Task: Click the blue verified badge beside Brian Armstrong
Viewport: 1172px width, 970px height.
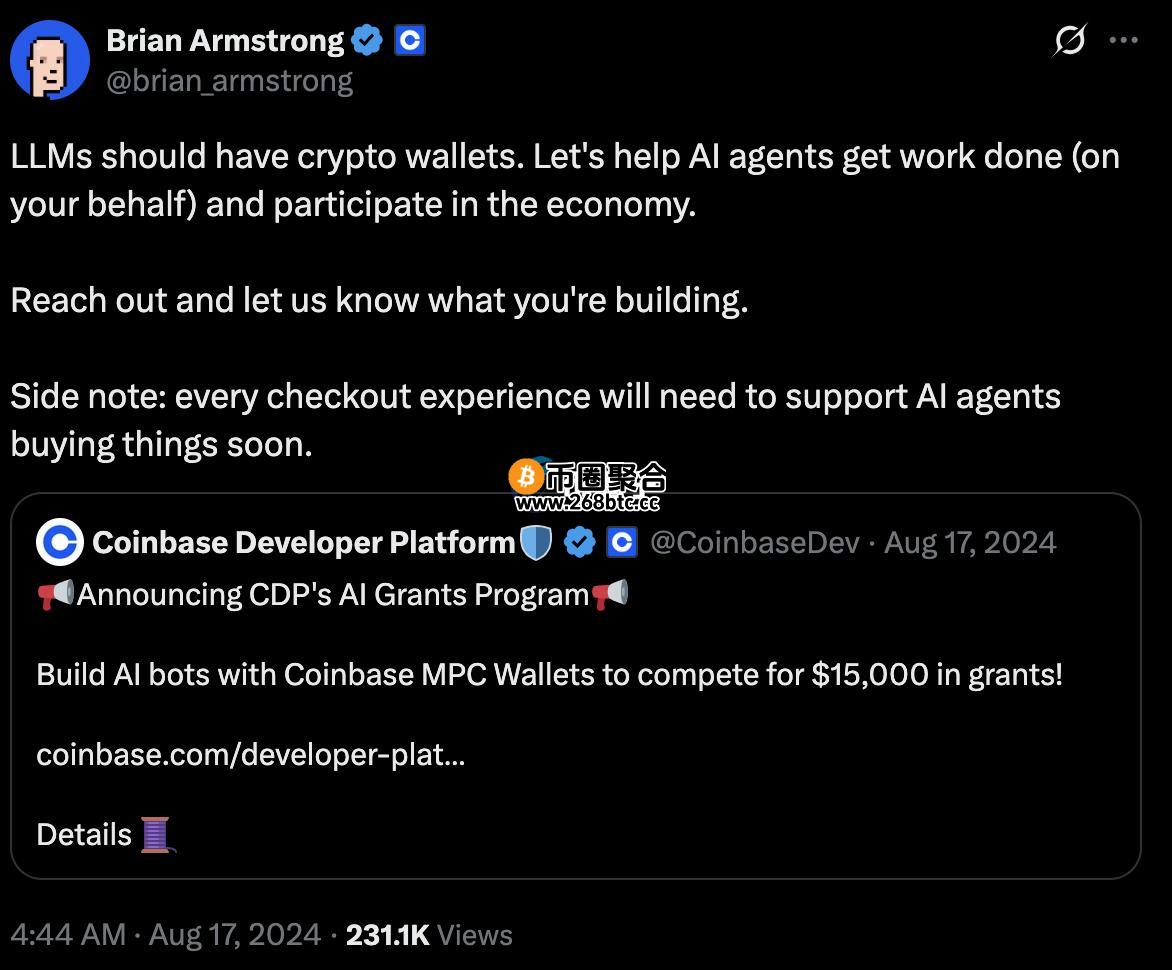Action: (367, 40)
